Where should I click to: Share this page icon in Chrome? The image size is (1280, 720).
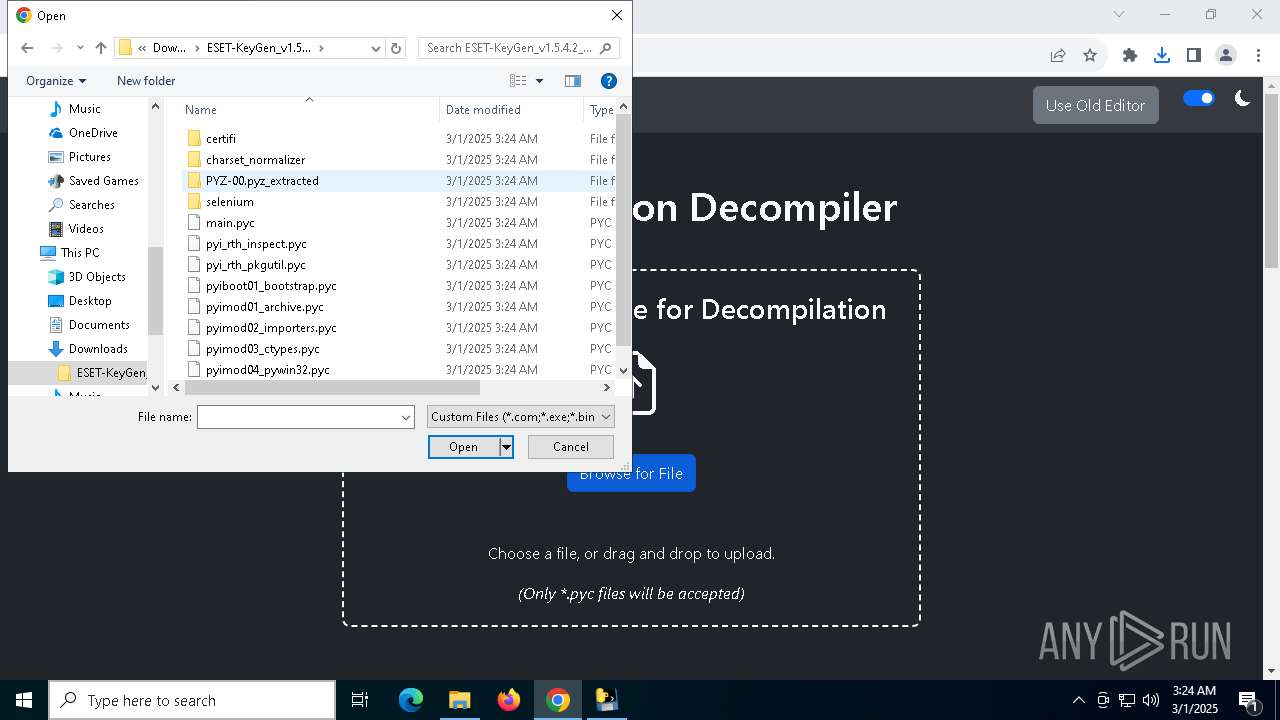tap(1058, 56)
